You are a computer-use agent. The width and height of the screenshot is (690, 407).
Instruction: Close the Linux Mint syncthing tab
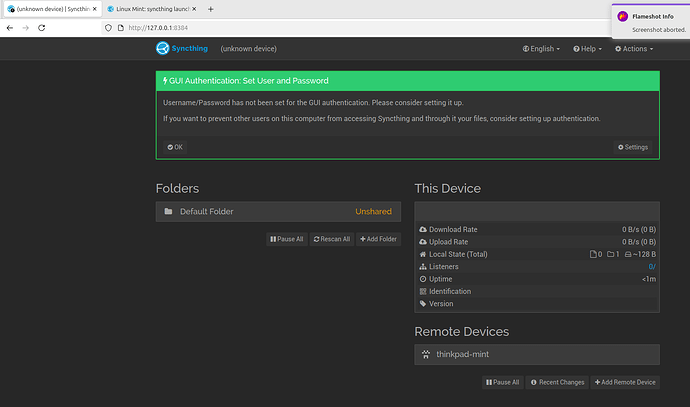point(194,9)
